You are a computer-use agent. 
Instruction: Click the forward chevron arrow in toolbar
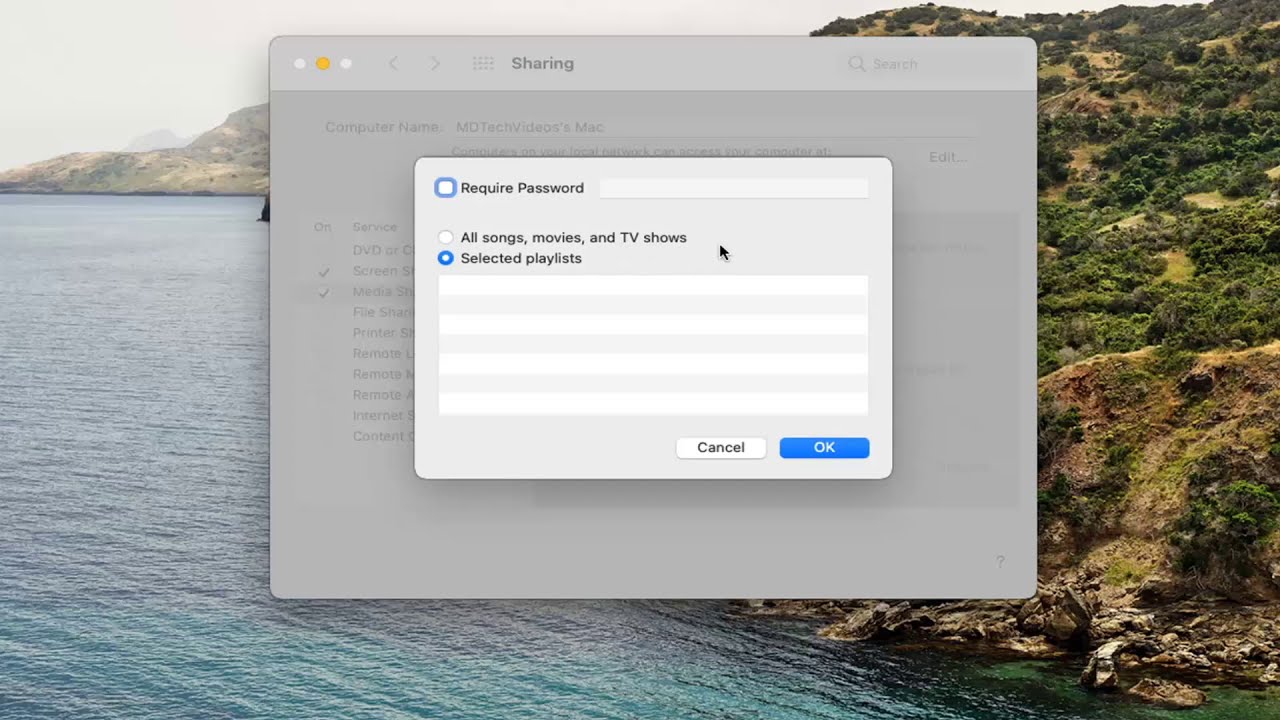click(x=434, y=64)
